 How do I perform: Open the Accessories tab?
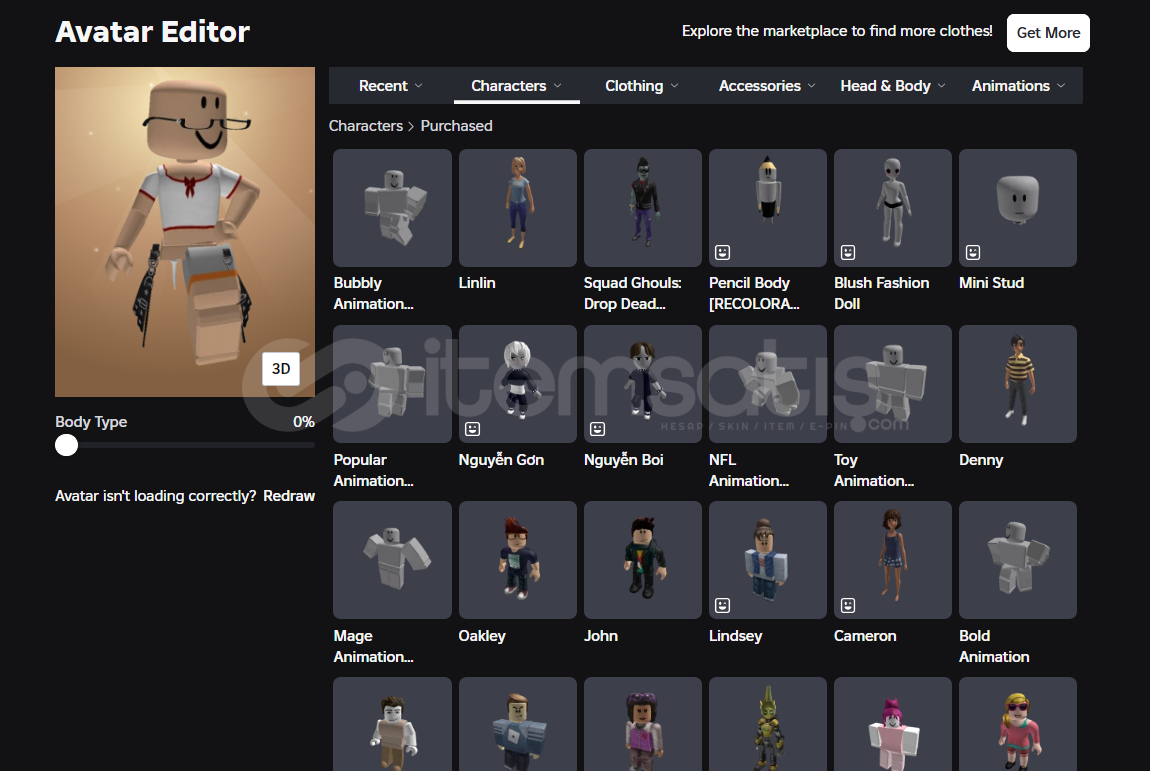click(766, 86)
